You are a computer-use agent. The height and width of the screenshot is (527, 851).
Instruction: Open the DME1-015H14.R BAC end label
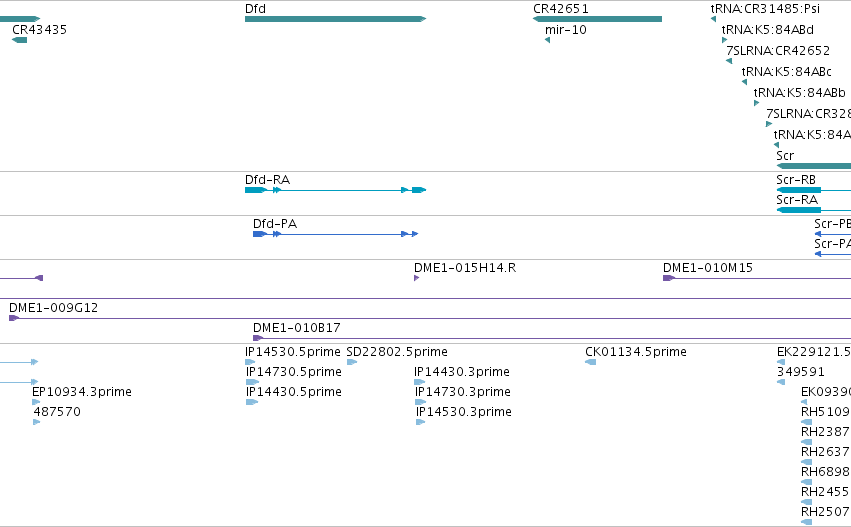pos(465,268)
